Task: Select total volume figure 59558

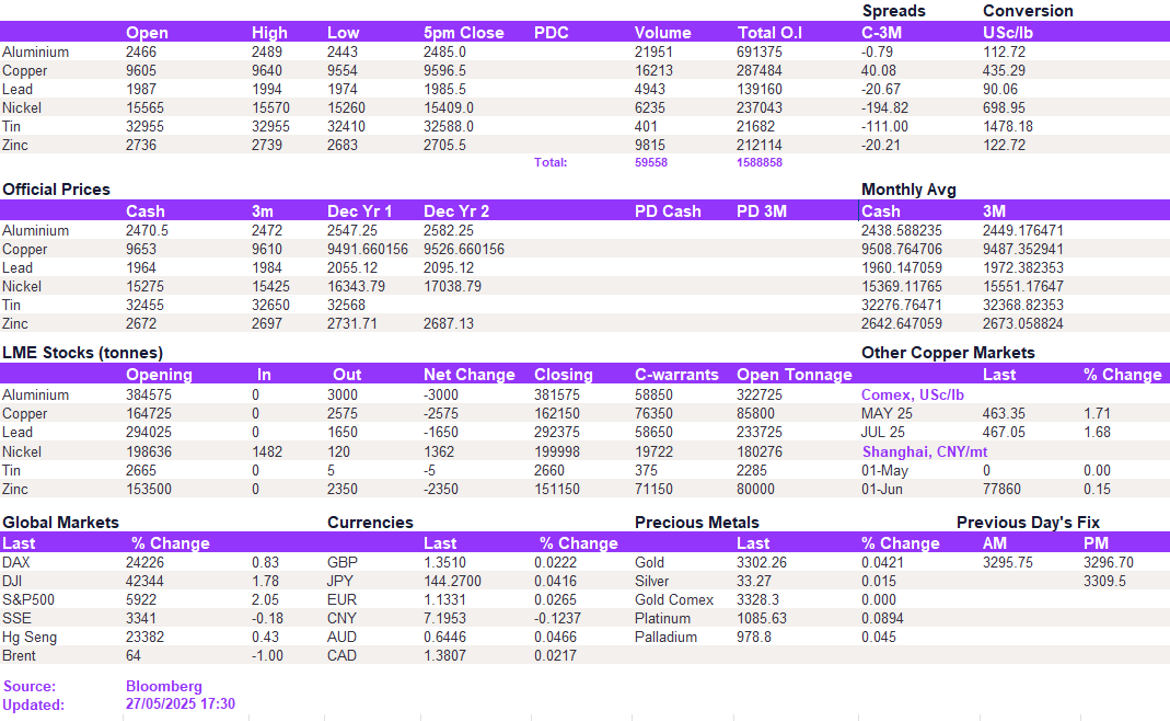Action: tap(651, 163)
